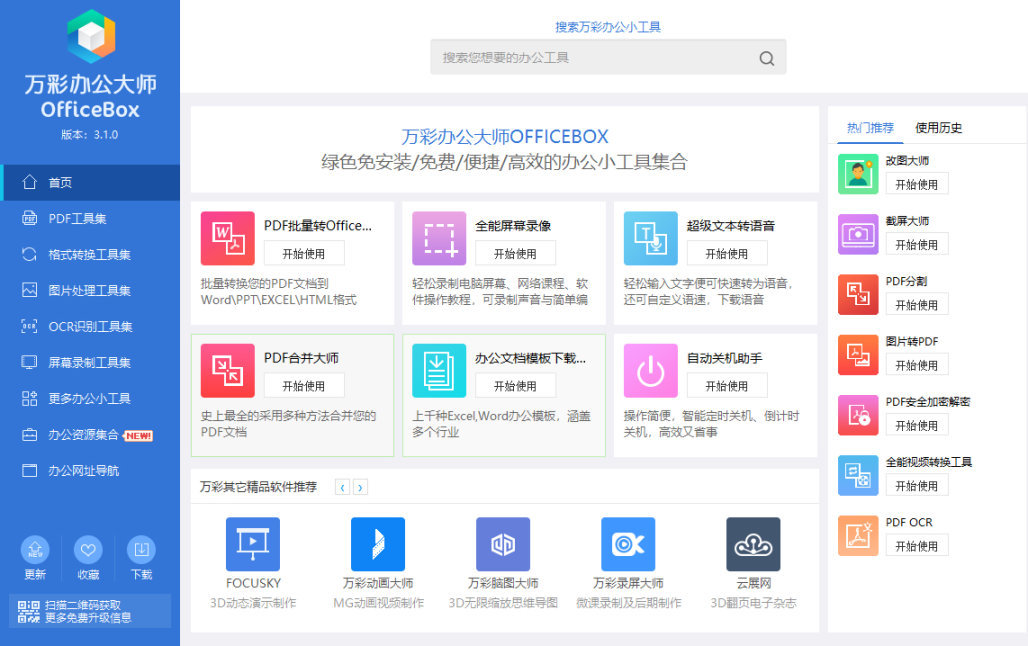Click the 3D翻页电子杂志 caption under 云展网
1028x646 pixels.
click(x=753, y=603)
